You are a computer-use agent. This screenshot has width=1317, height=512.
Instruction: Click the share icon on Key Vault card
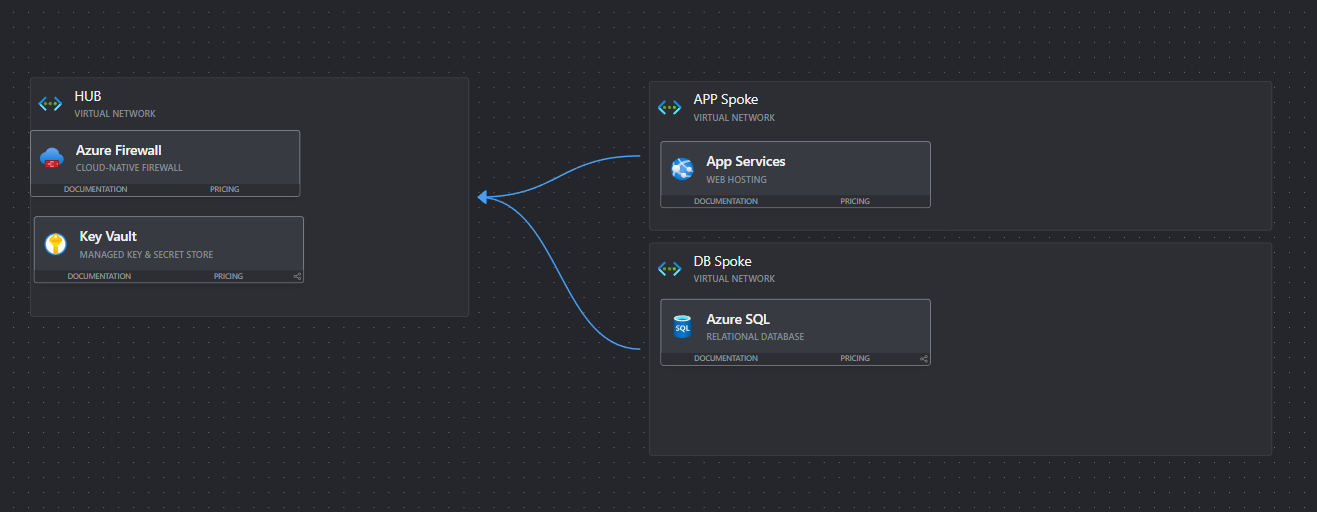click(x=297, y=277)
